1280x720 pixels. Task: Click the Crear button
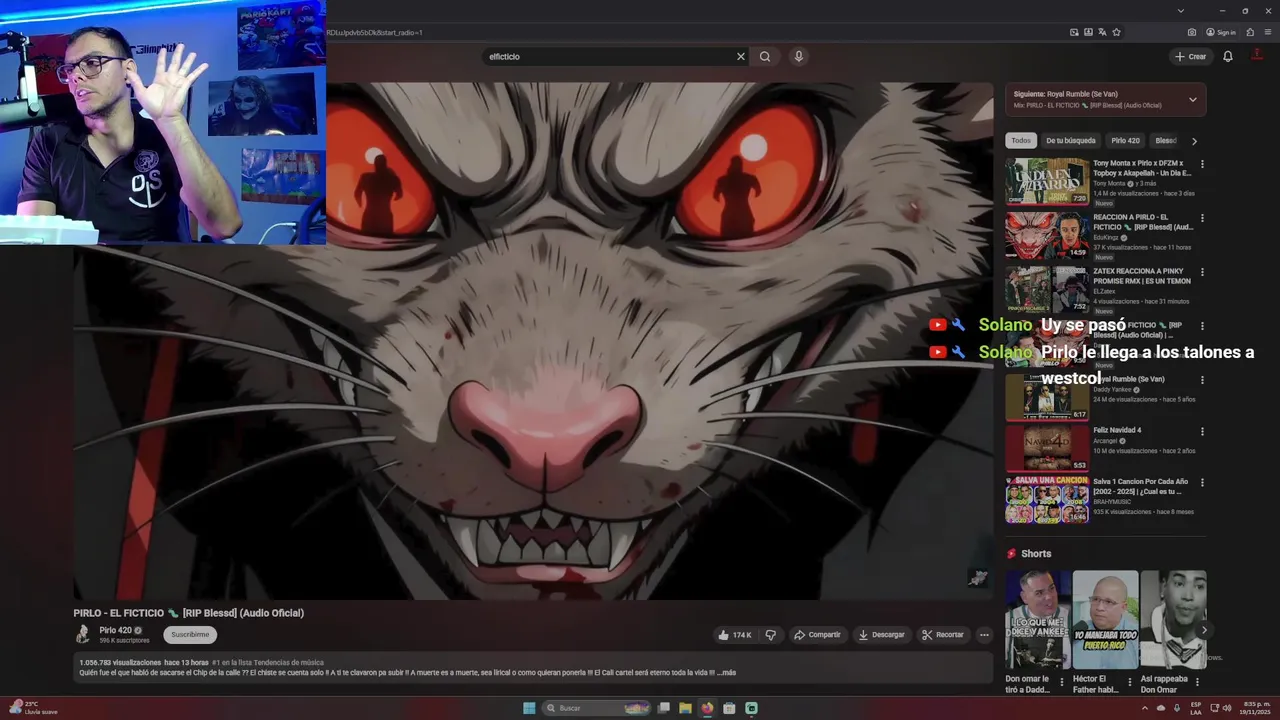(1191, 56)
